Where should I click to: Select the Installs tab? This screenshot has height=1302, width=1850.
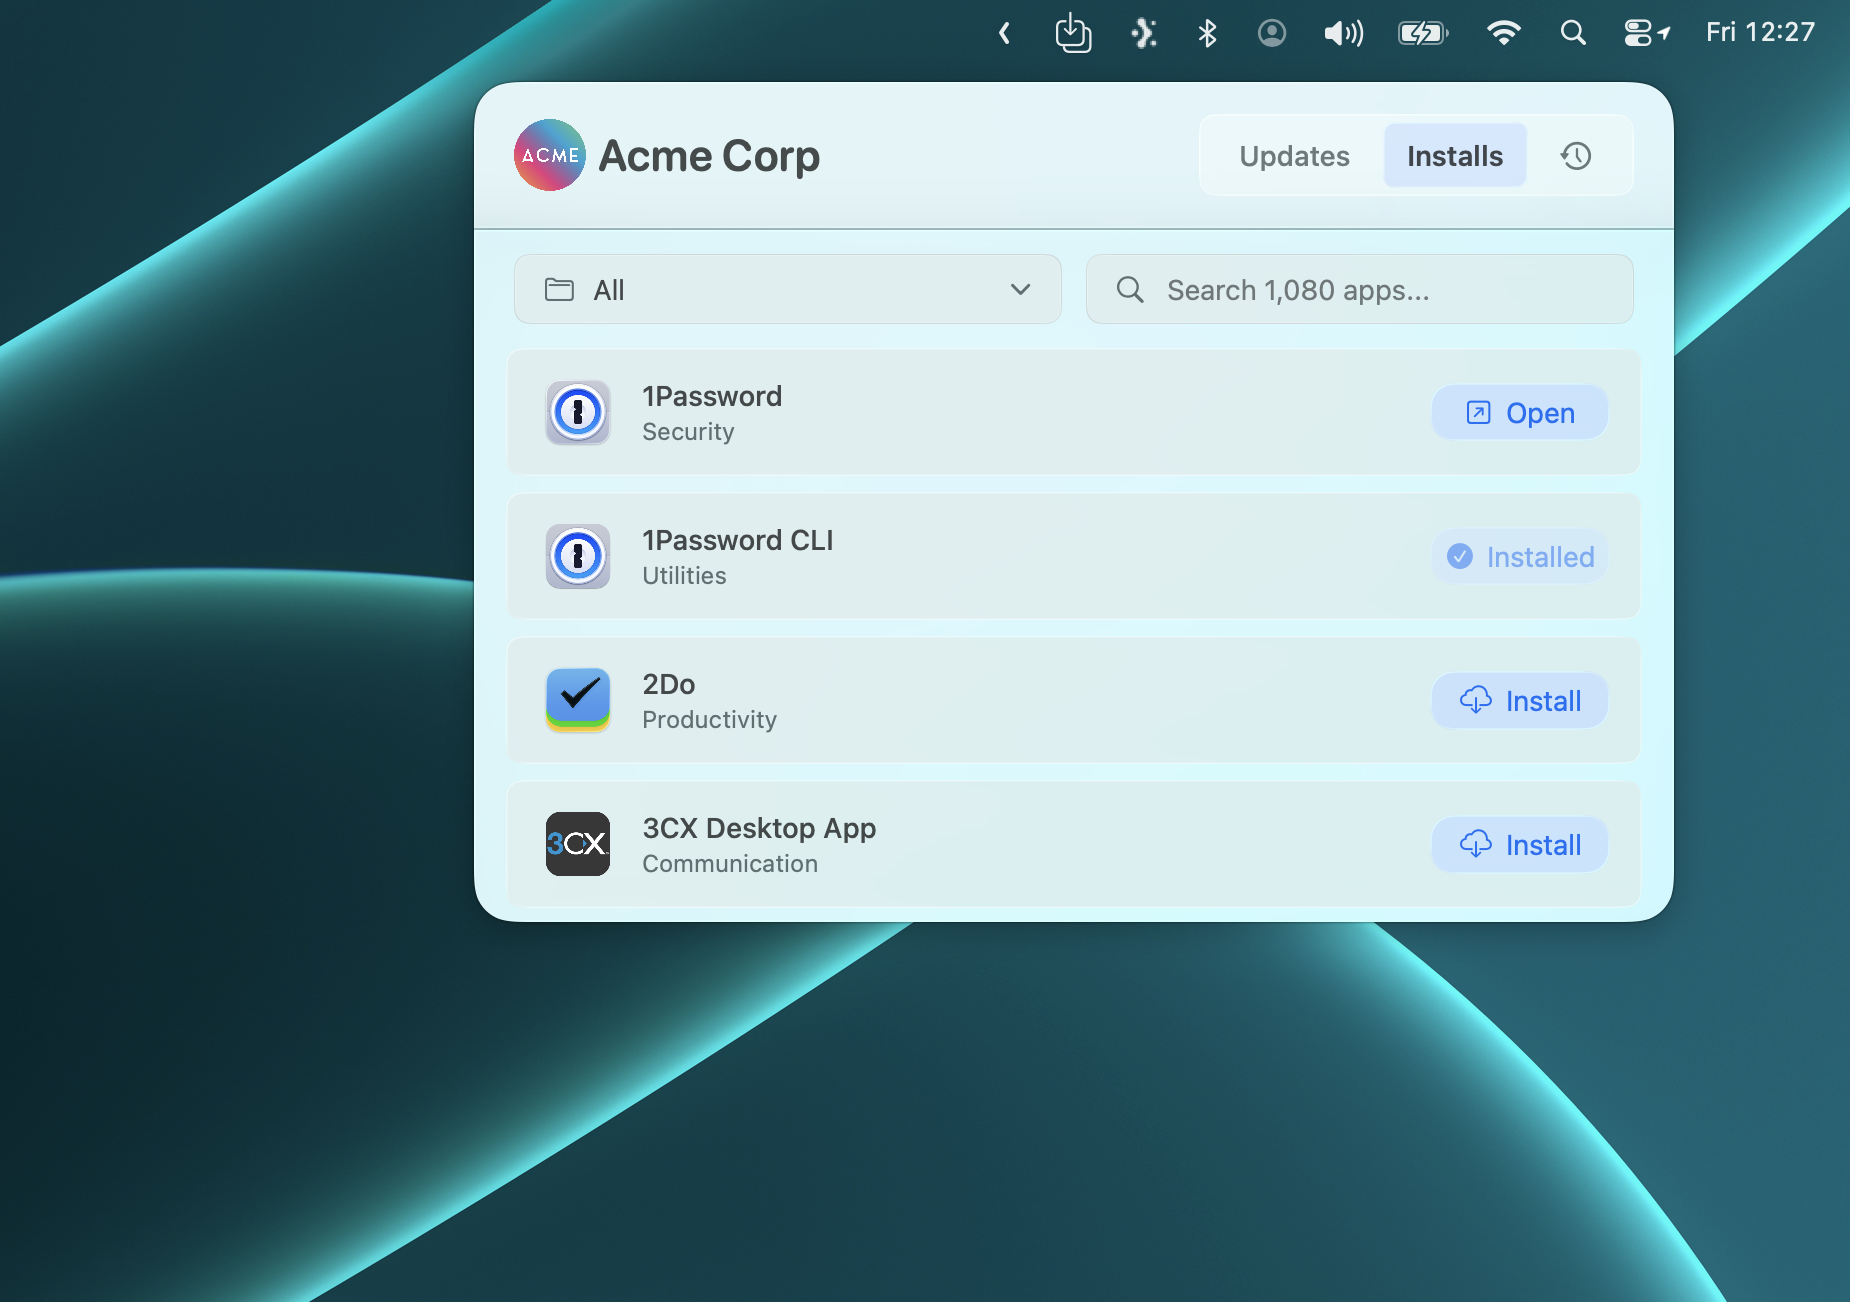1455,156
